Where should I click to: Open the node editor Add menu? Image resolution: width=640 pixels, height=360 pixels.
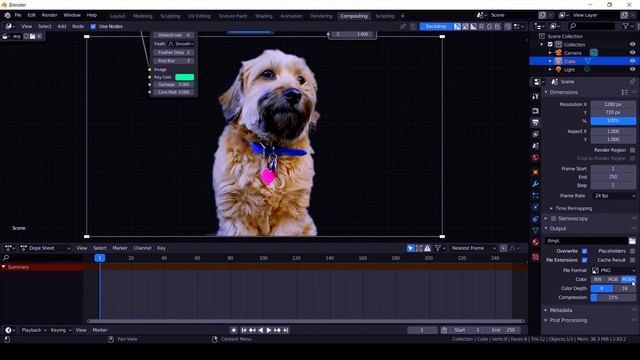click(62, 27)
